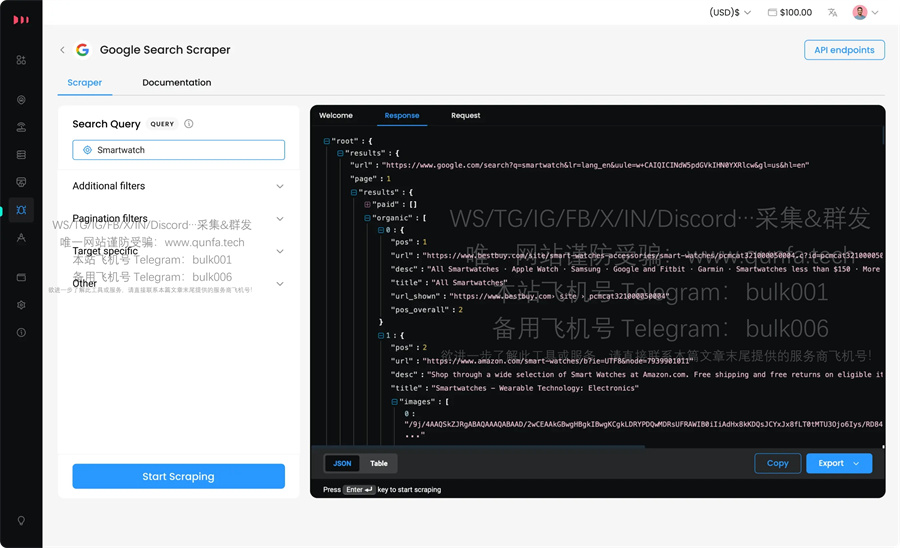Open the browser-mask sidebar icon
Viewport: 900px width, 548px height.
point(21,182)
